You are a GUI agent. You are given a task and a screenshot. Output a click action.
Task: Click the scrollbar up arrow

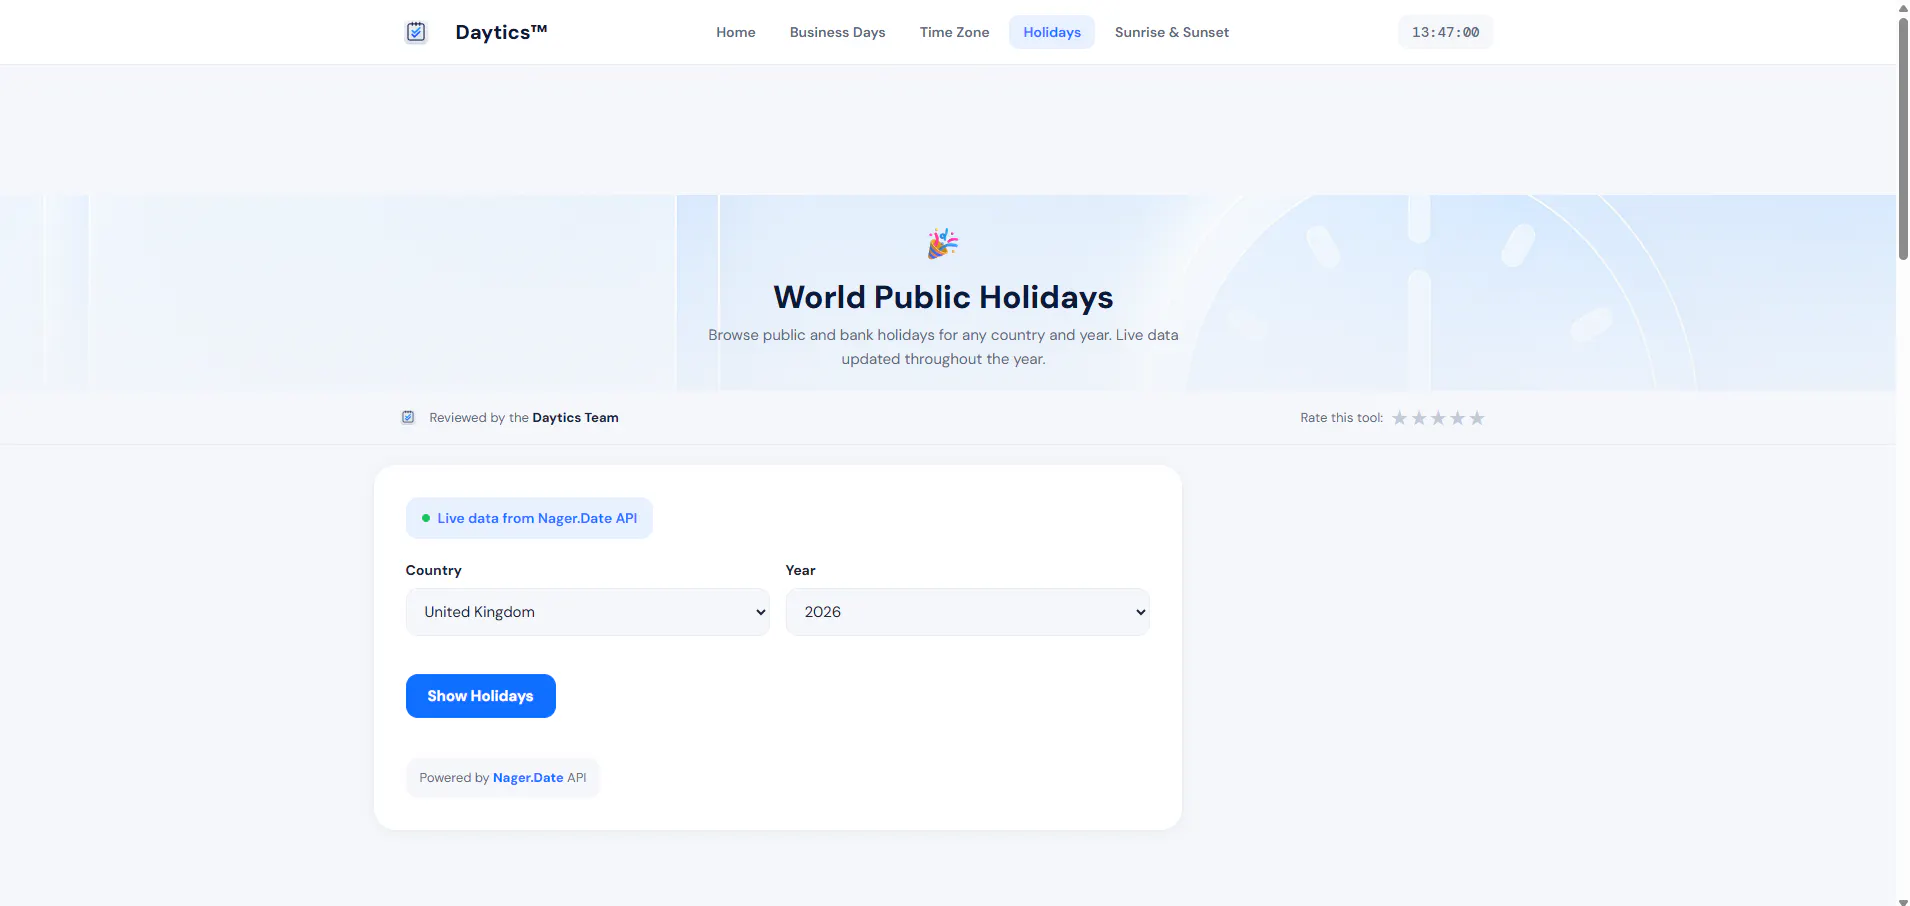(1903, 7)
